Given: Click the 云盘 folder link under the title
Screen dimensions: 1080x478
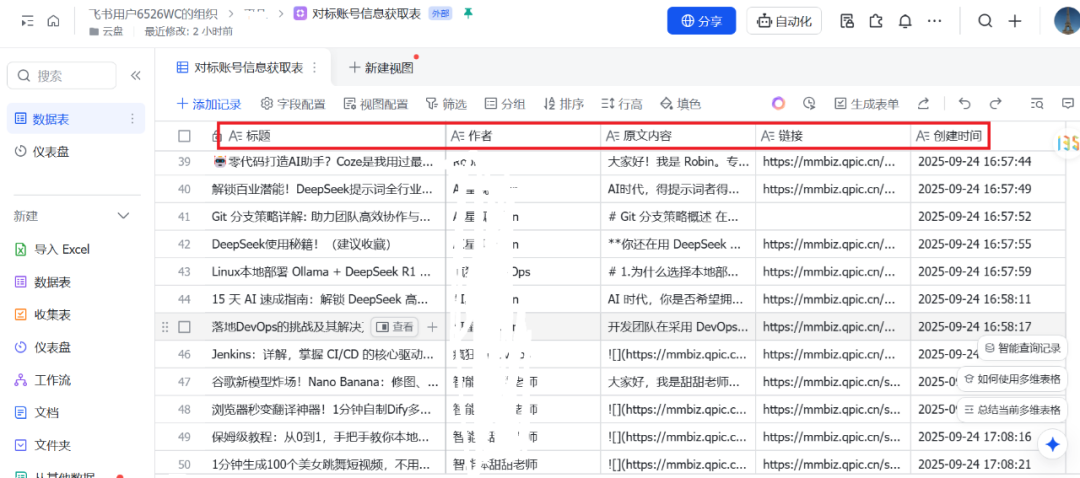Looking at the screenshot, I should pos(108,31).
